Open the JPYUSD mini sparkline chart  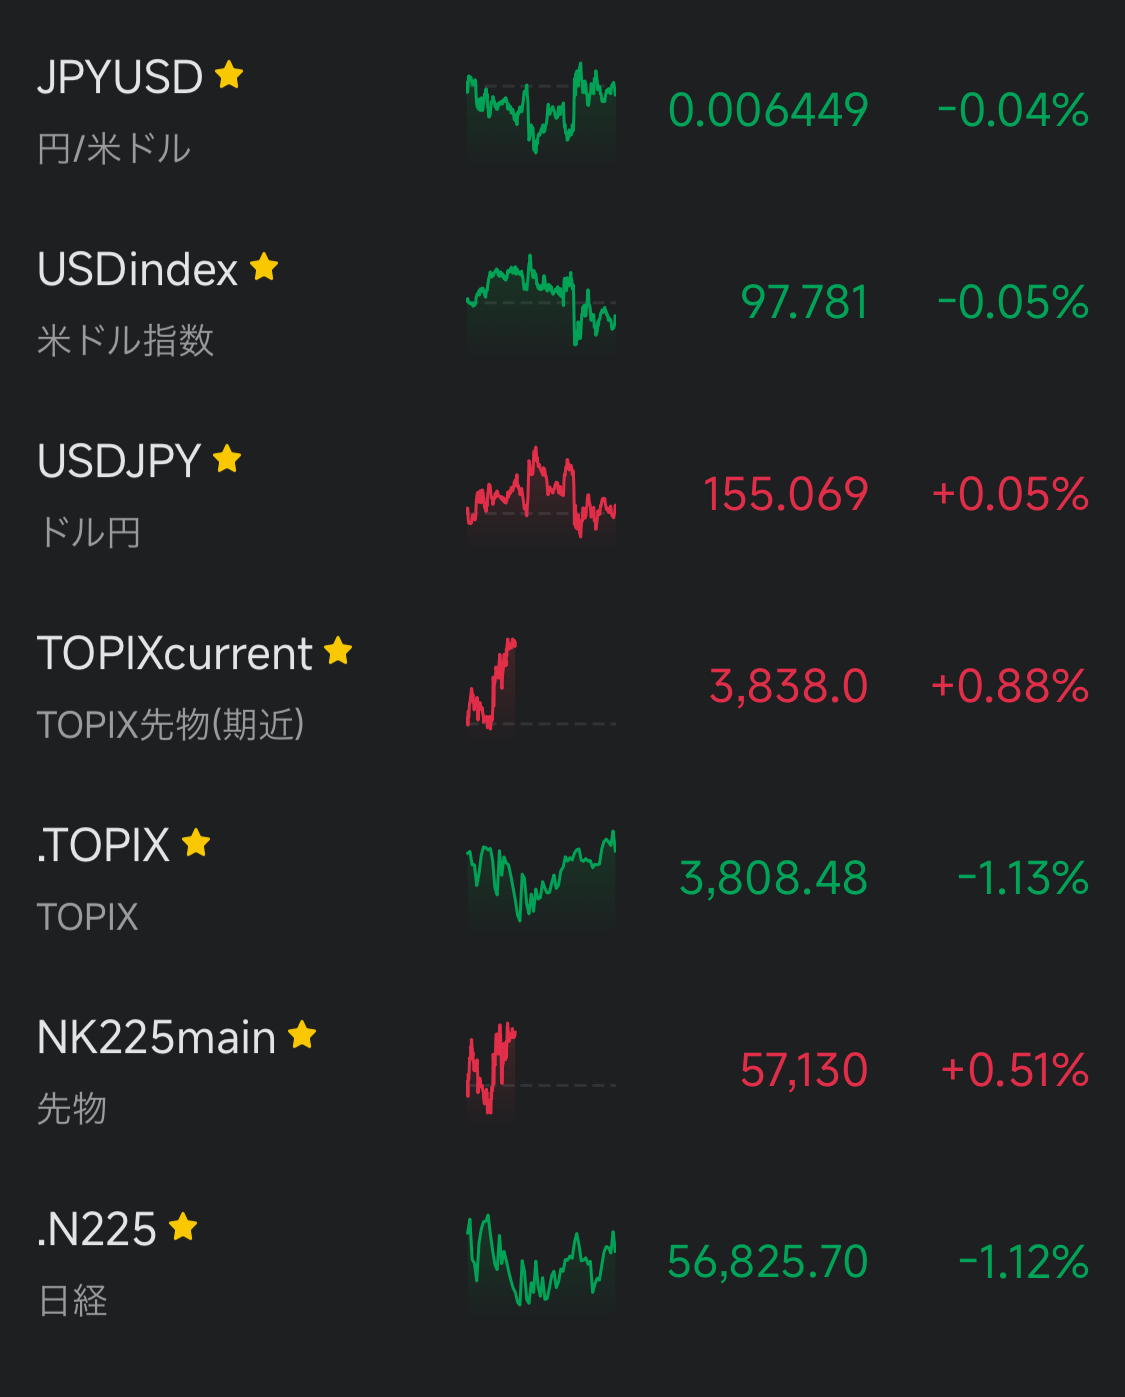tap(541, 110)
